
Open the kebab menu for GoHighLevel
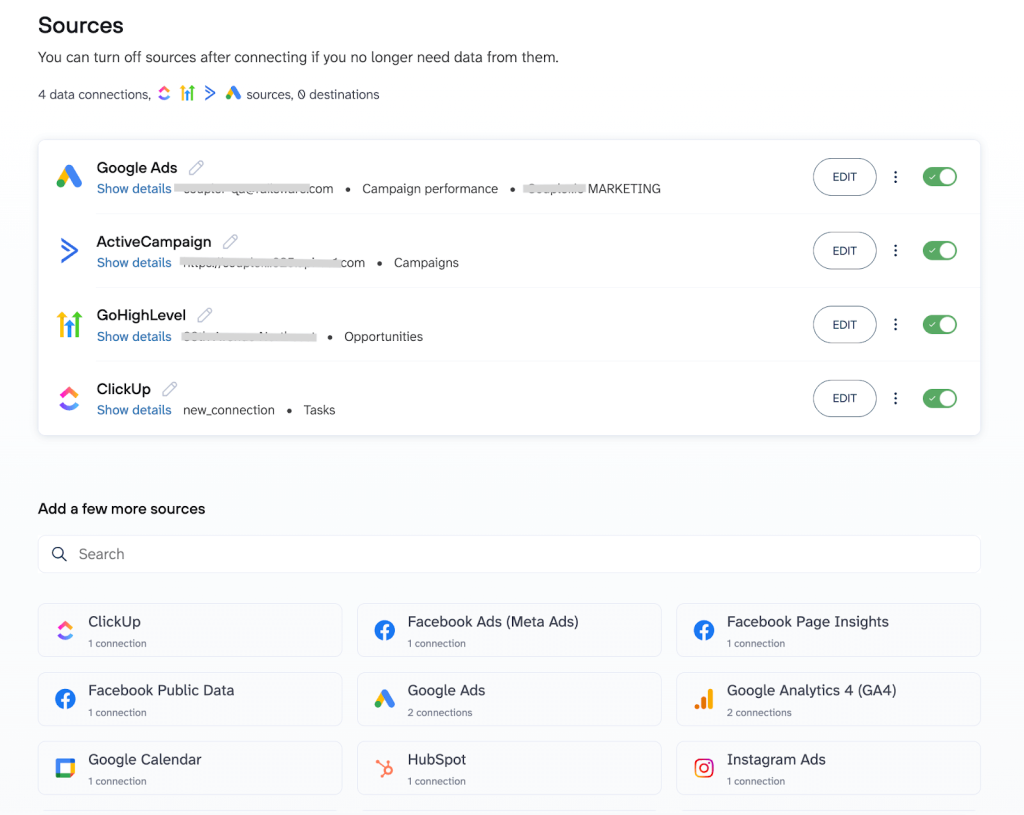pyautogui.click(x=896, y=325)
